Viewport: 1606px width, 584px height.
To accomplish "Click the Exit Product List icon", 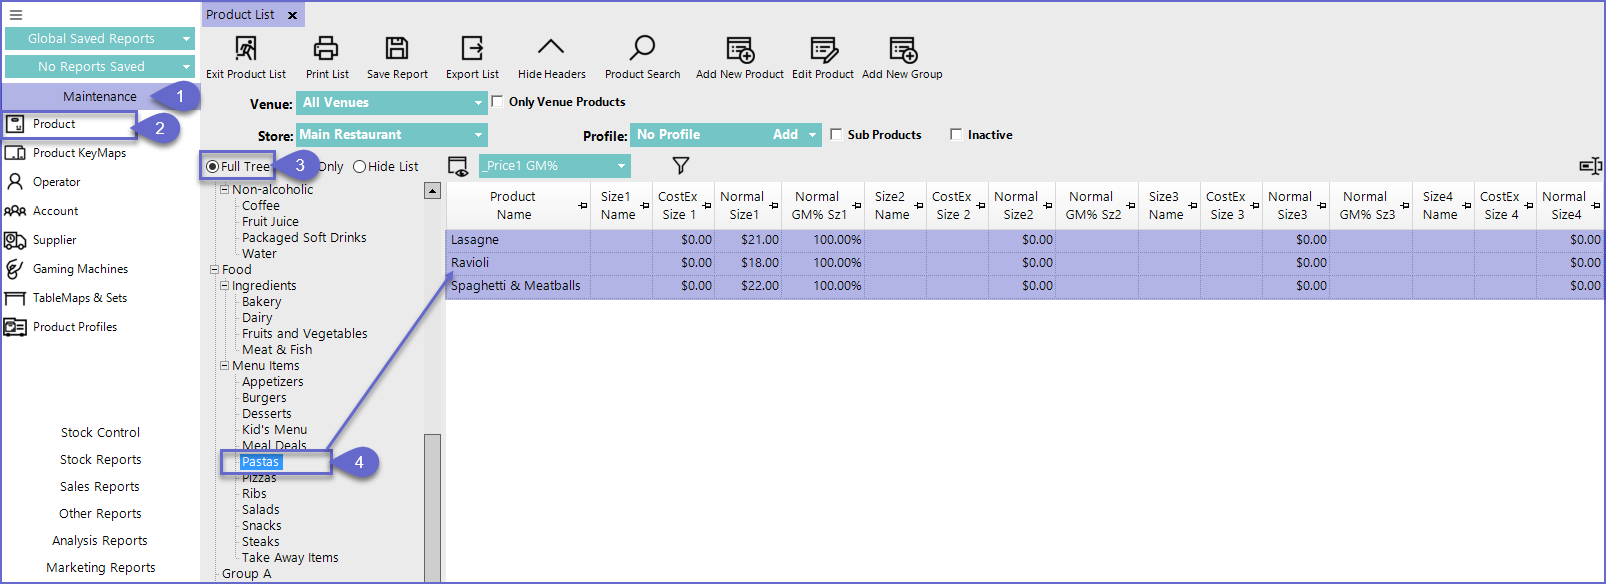I will (245, 48).
